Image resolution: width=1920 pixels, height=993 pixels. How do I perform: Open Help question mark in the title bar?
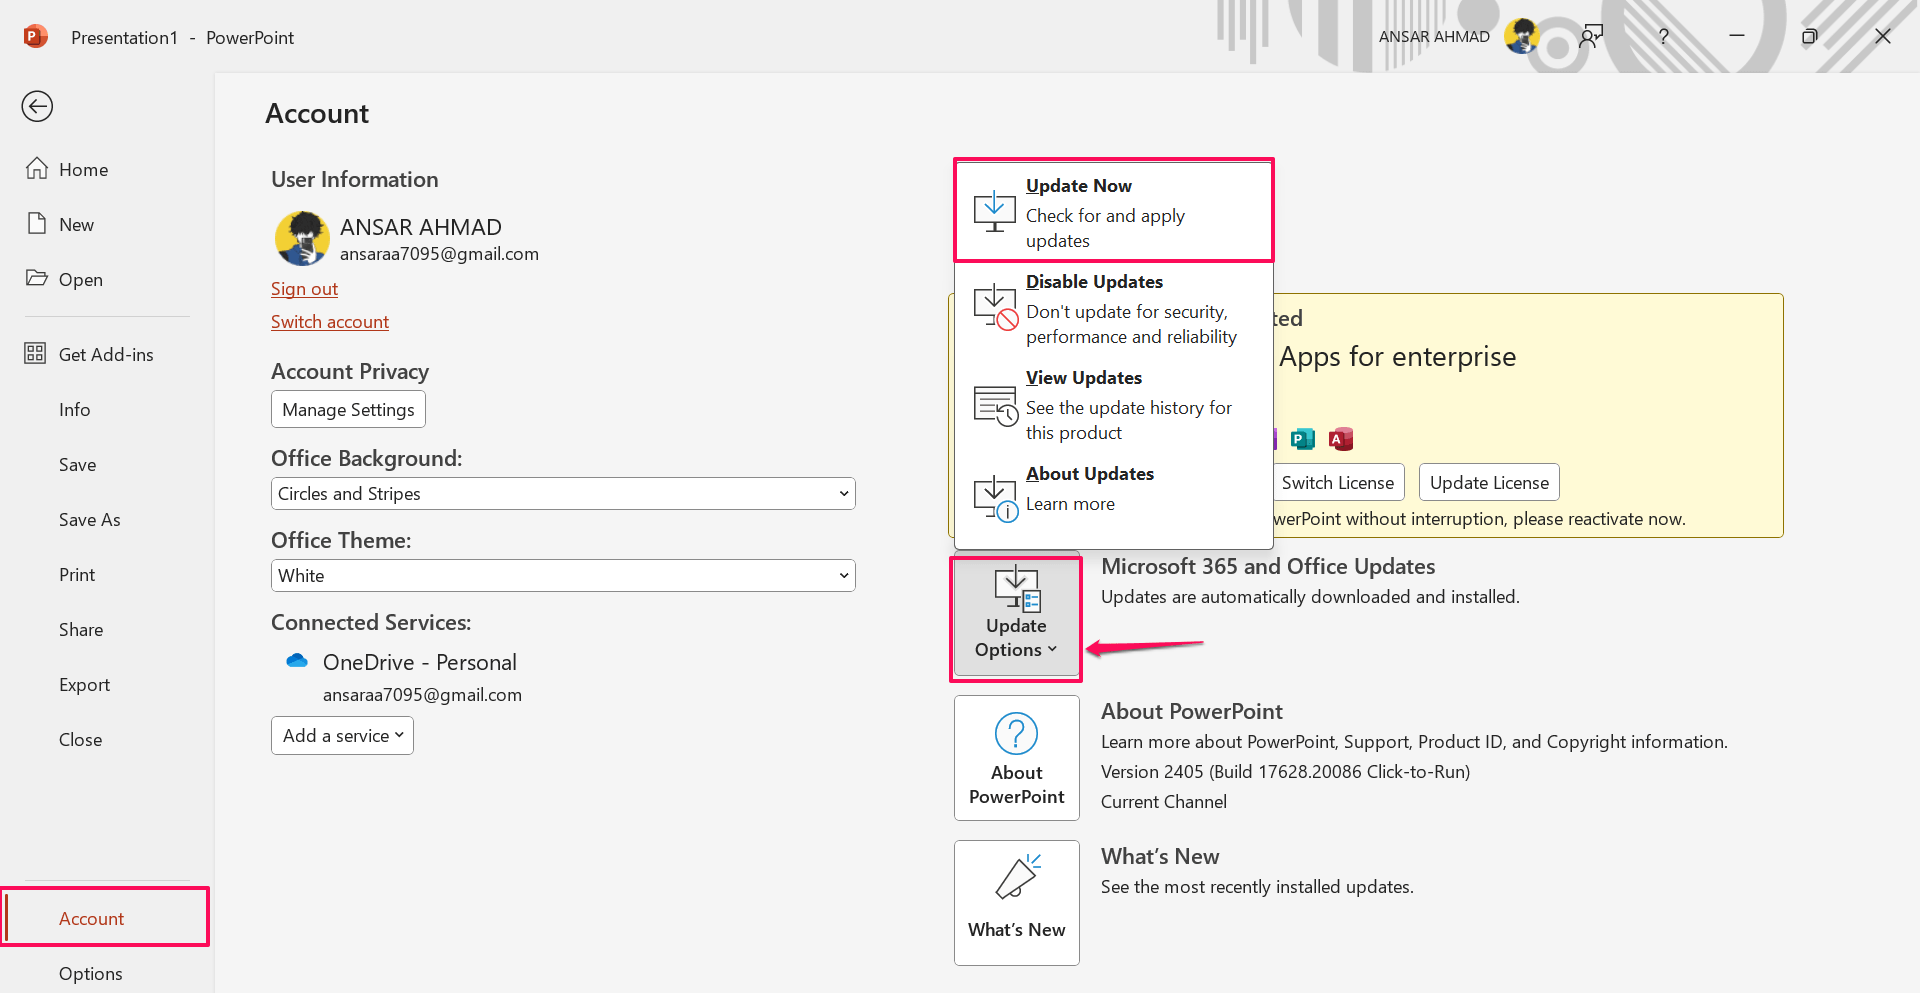1663,36
